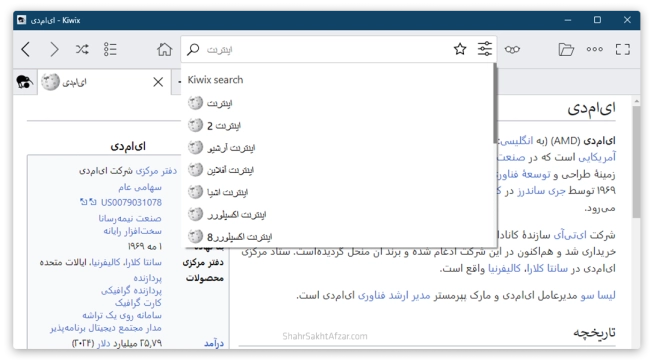This screenshot has width=650, height=364.
Task: Open the جری ساندرز link
Action: click(541, 191)
